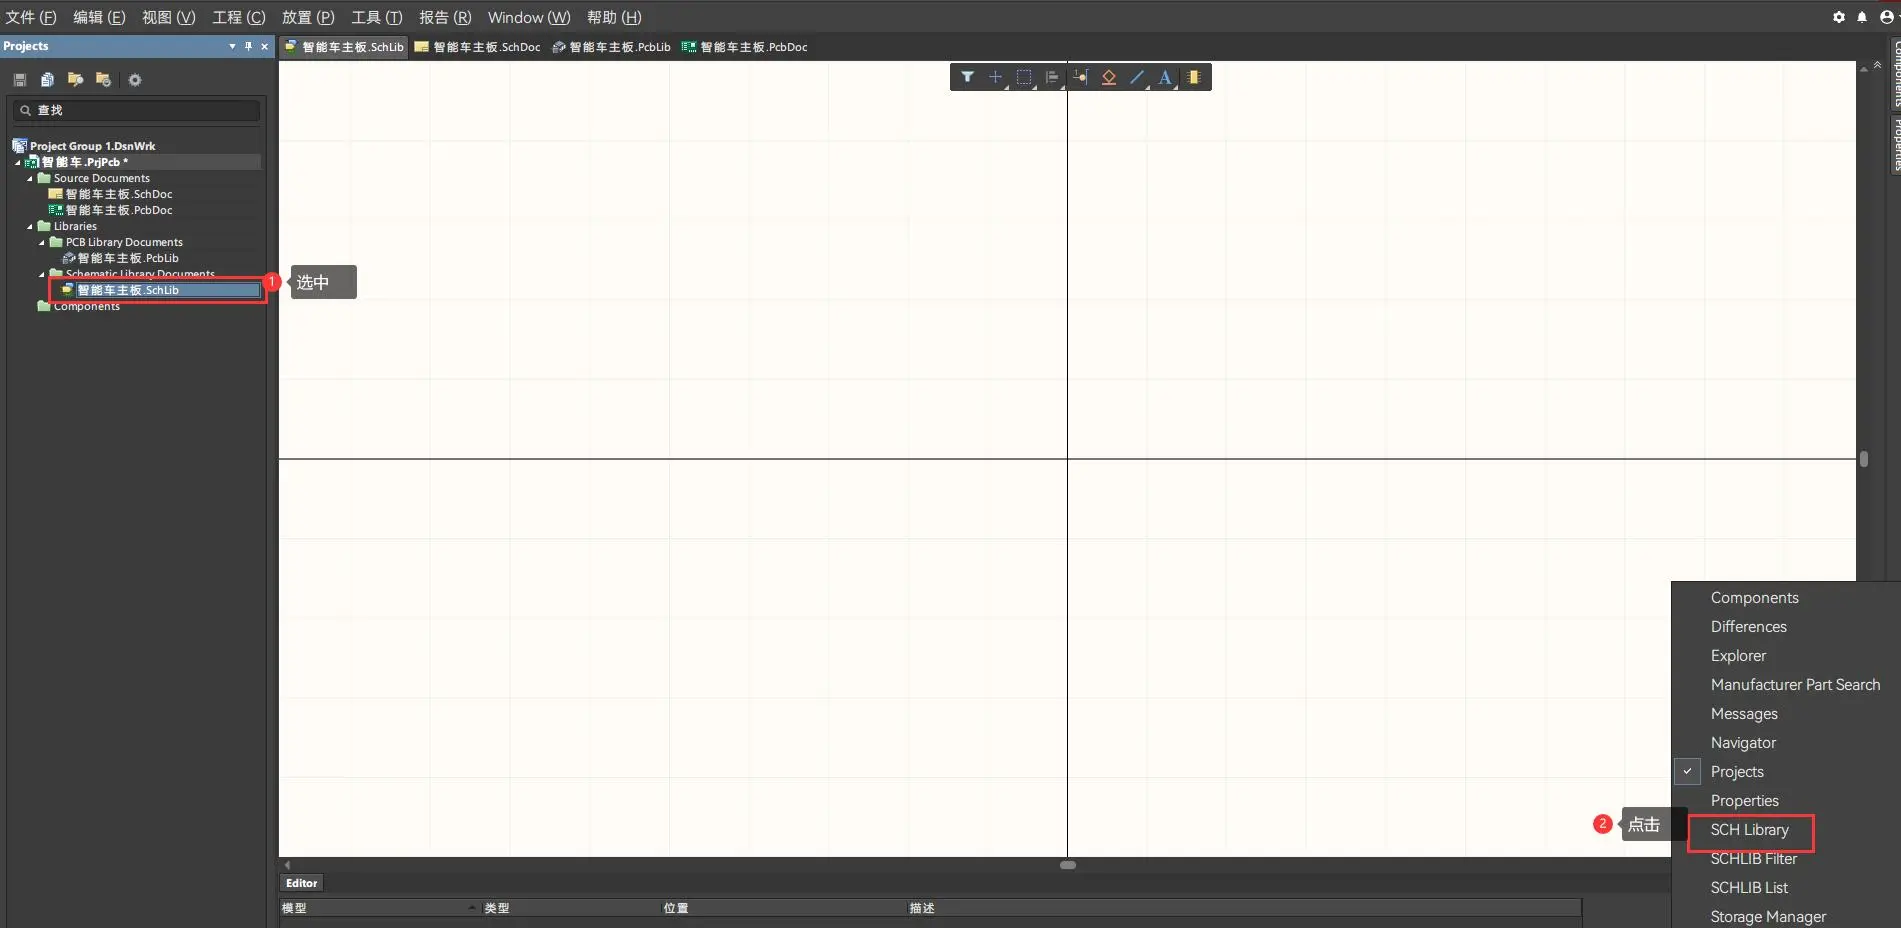1901x928 pixels.
Task: Open the Projects panel dropdown arrow
Action: (x=232, y=46)
